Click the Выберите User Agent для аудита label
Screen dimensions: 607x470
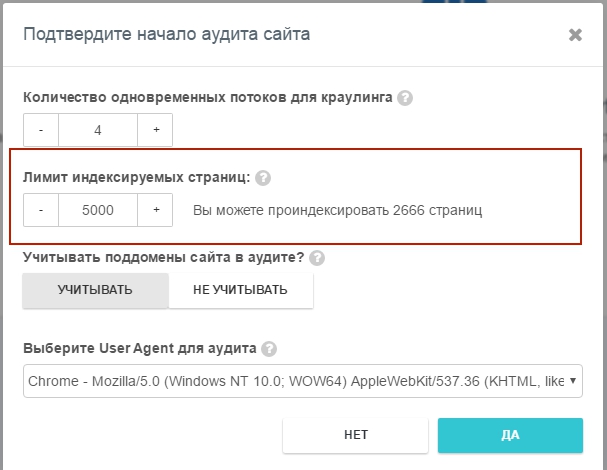(x=139, y=349)
